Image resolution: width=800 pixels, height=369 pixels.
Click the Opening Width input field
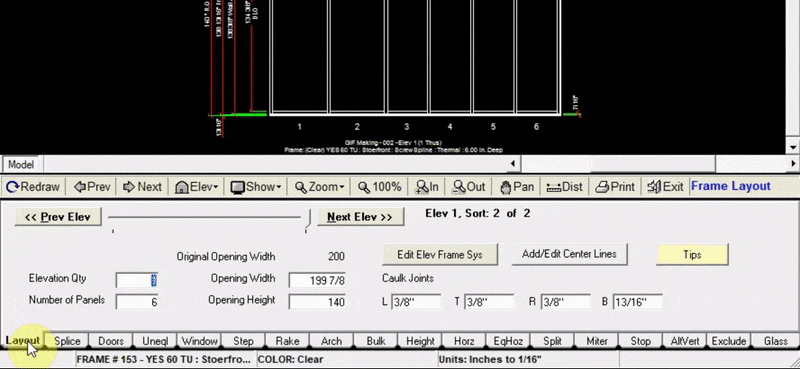[317, 280]
